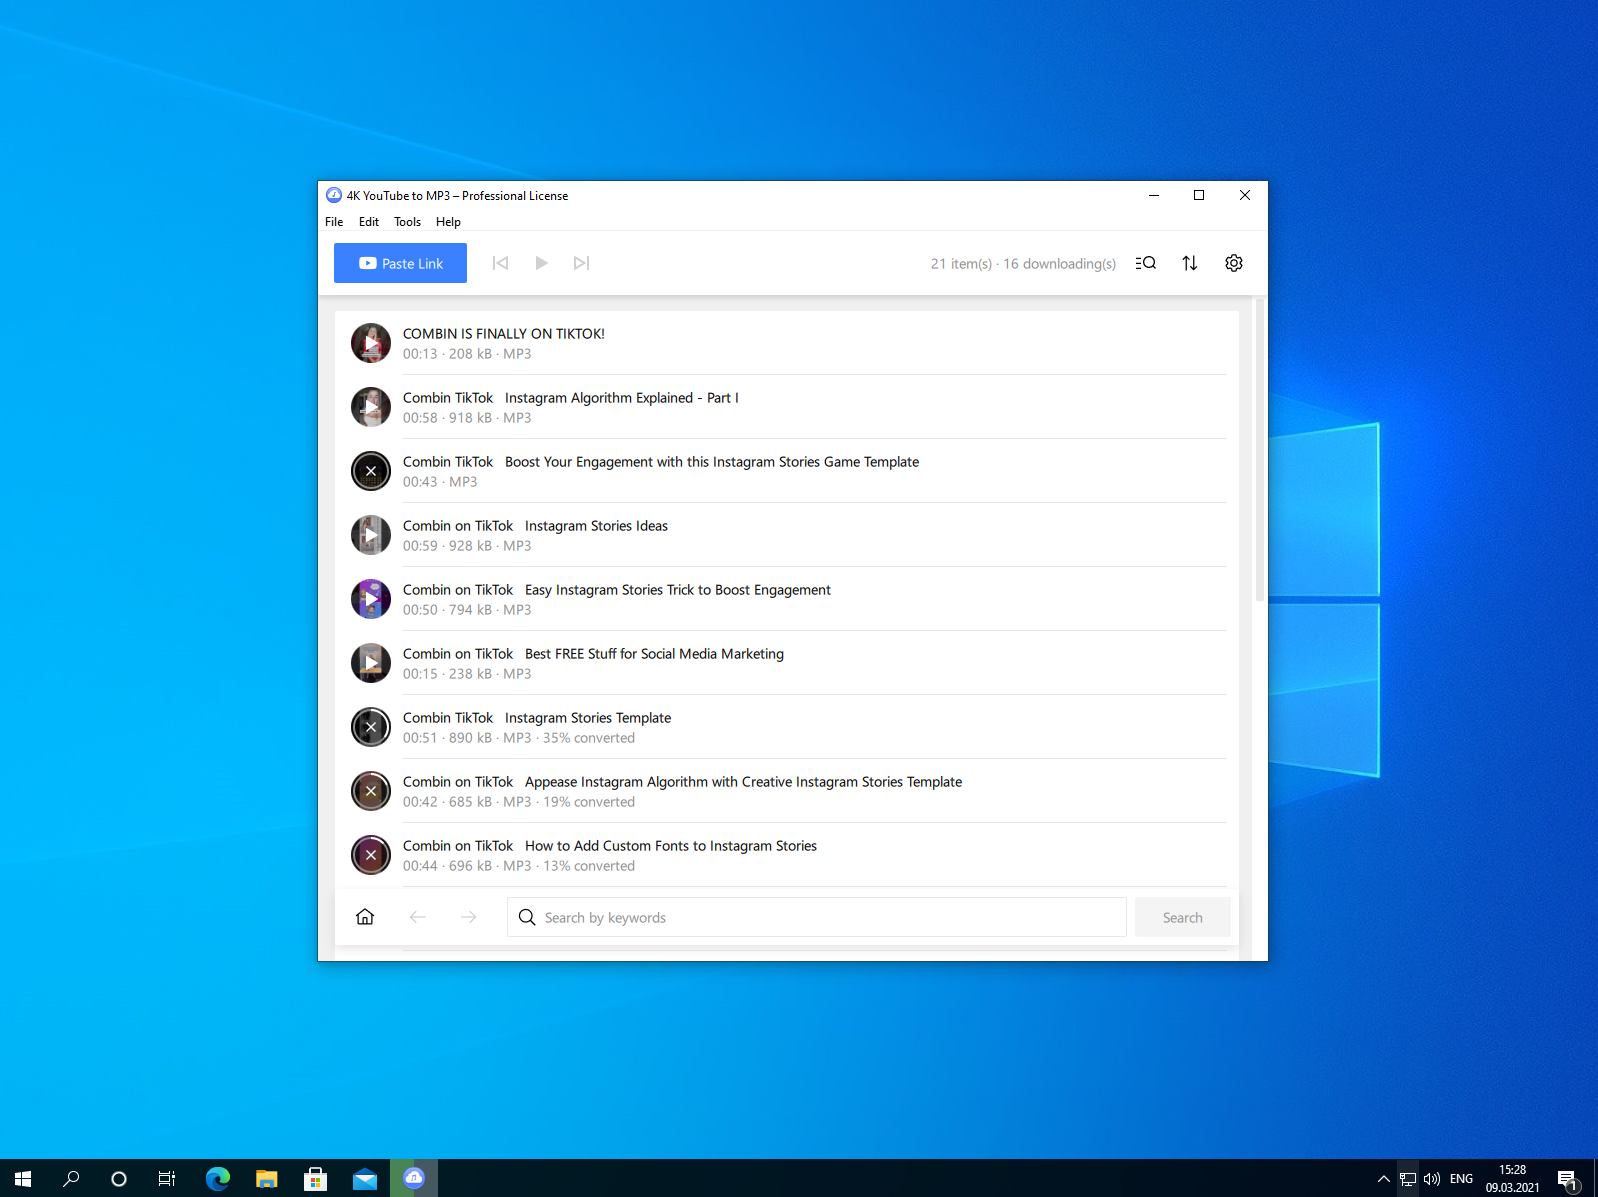Open the Help menu
1598x1197 pixels.
(x=448, y=222)
